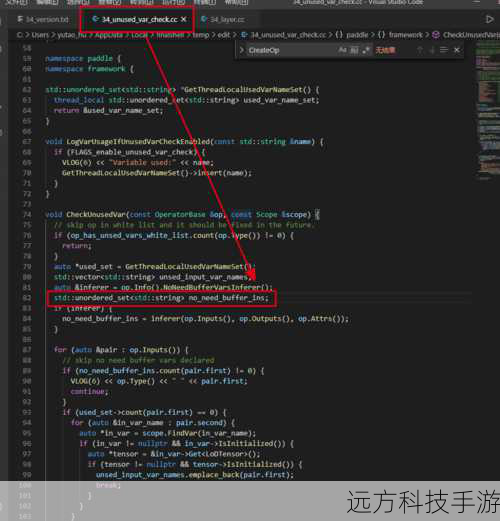Click 'auto *tensor = &in_var->Get<LoDTensor>()' line

[x=174, y=454]
